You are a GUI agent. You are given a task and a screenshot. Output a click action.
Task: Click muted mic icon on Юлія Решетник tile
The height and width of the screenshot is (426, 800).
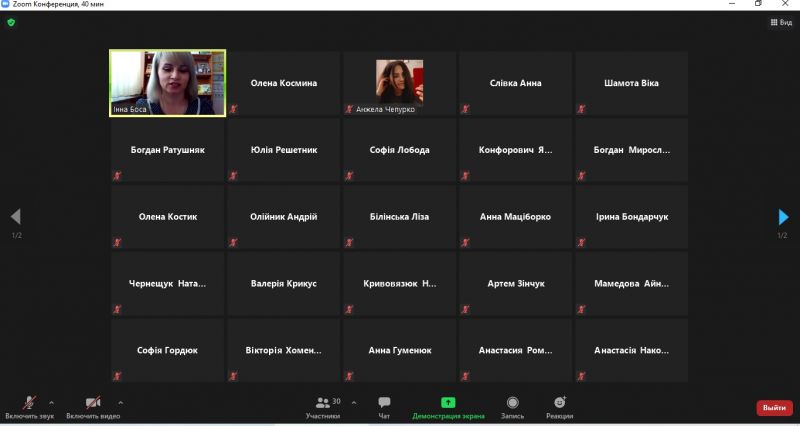coord(233,176)
